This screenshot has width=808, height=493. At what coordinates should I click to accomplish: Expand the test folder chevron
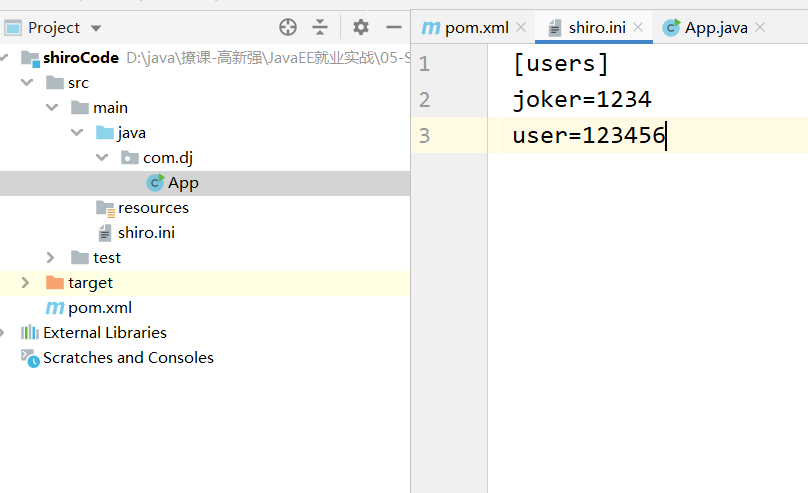pos(50,258)
